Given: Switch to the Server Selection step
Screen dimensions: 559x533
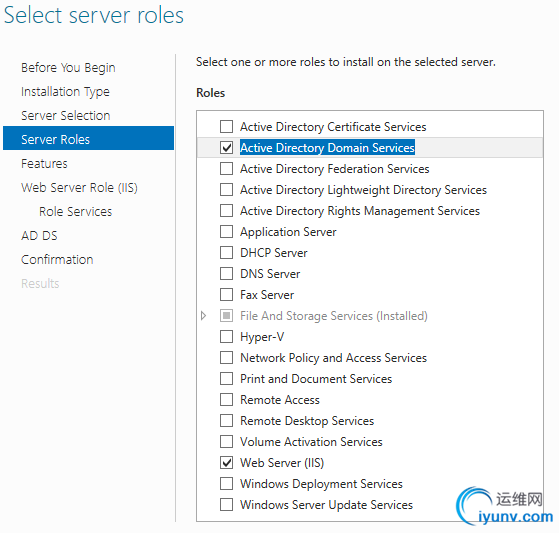Looking at the screenshot, I should (66, 116).
